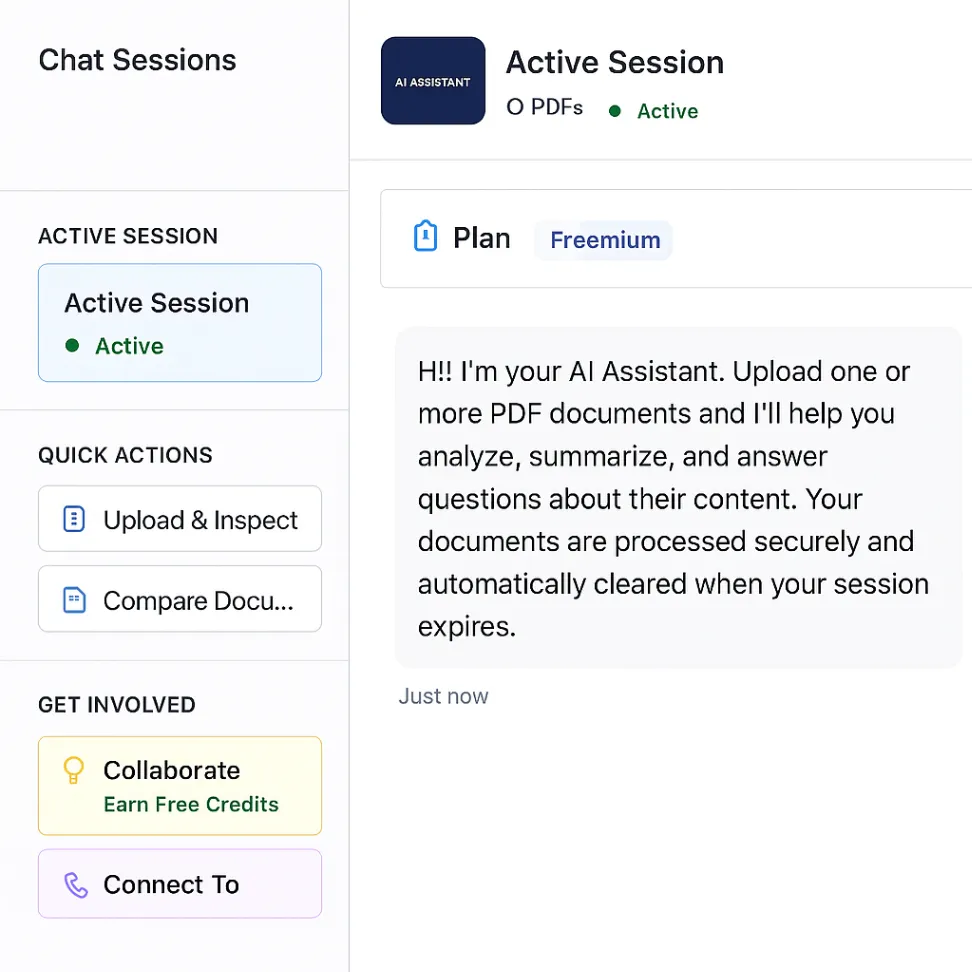
Task: Click the Compare Documents file icon
Action: tap(74, 600)
